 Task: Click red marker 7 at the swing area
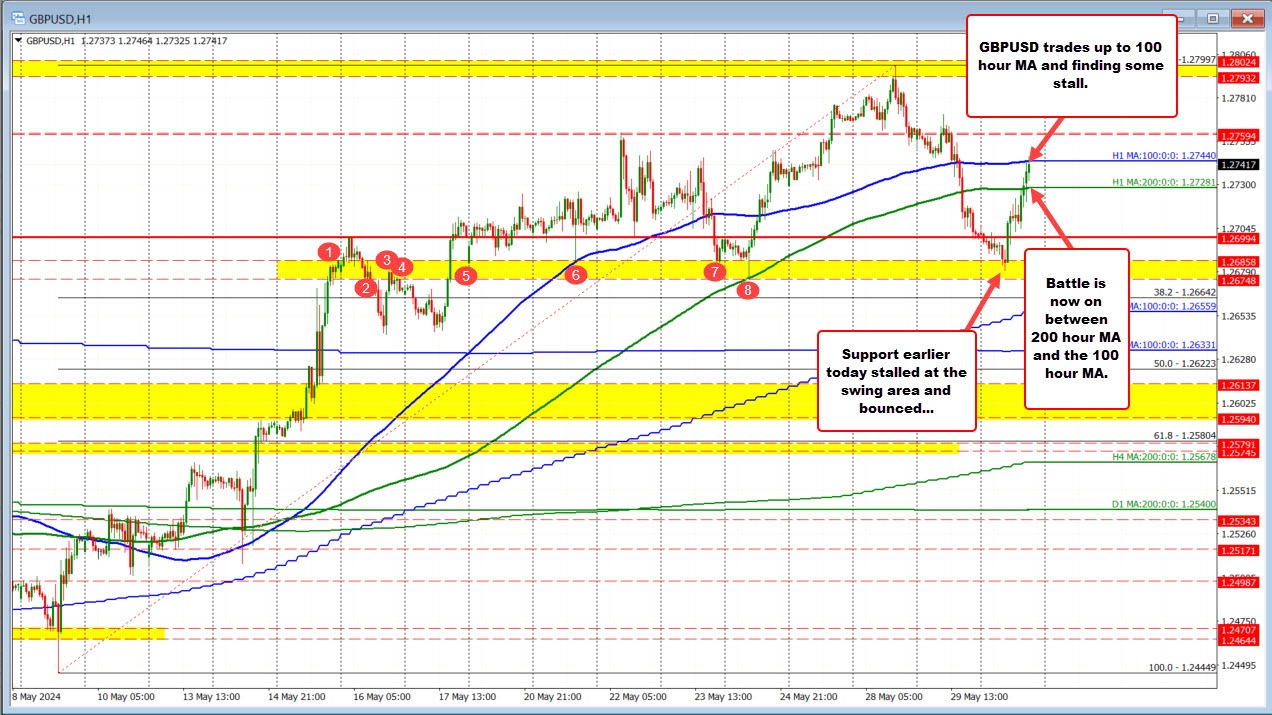click(x=715, y=270)
